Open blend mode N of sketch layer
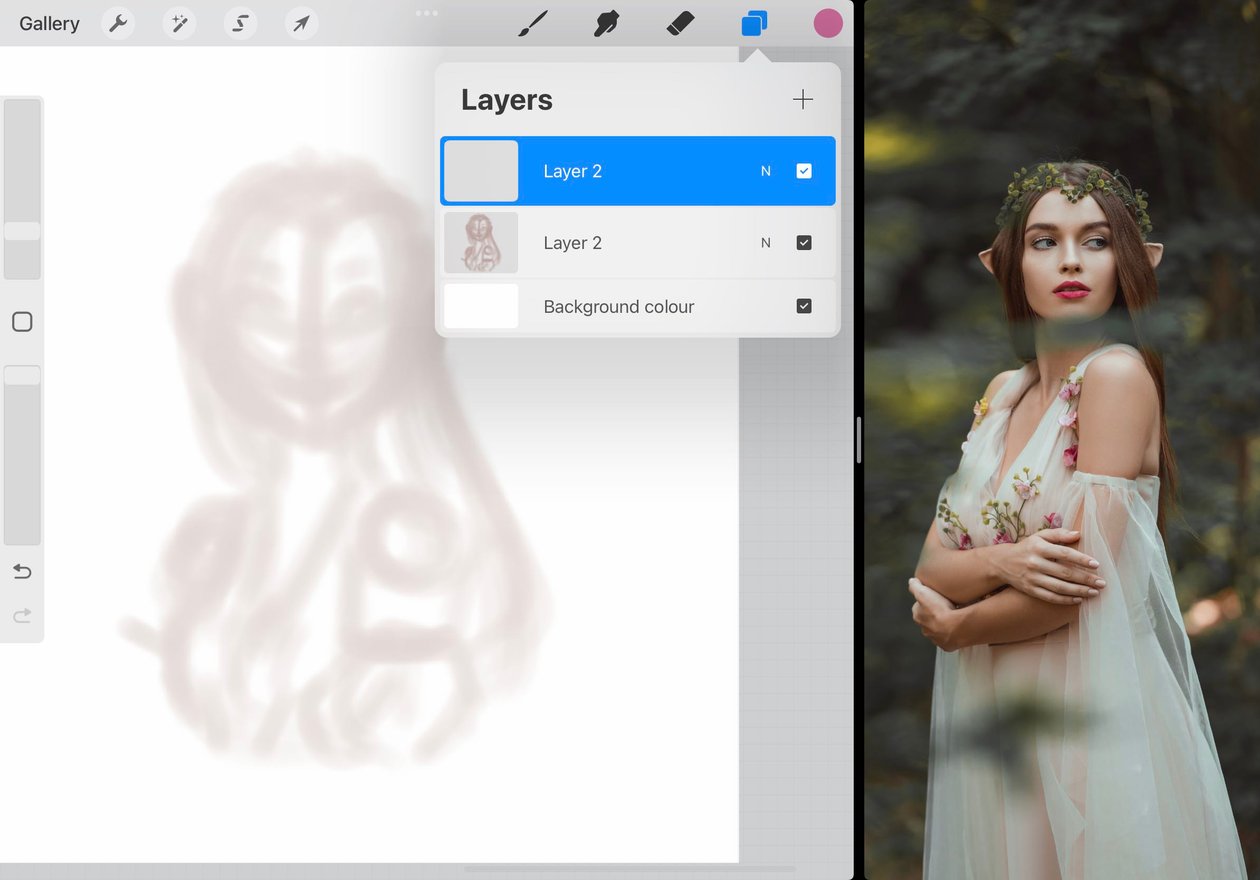The image size is (1260, 880). click(766, 243)
